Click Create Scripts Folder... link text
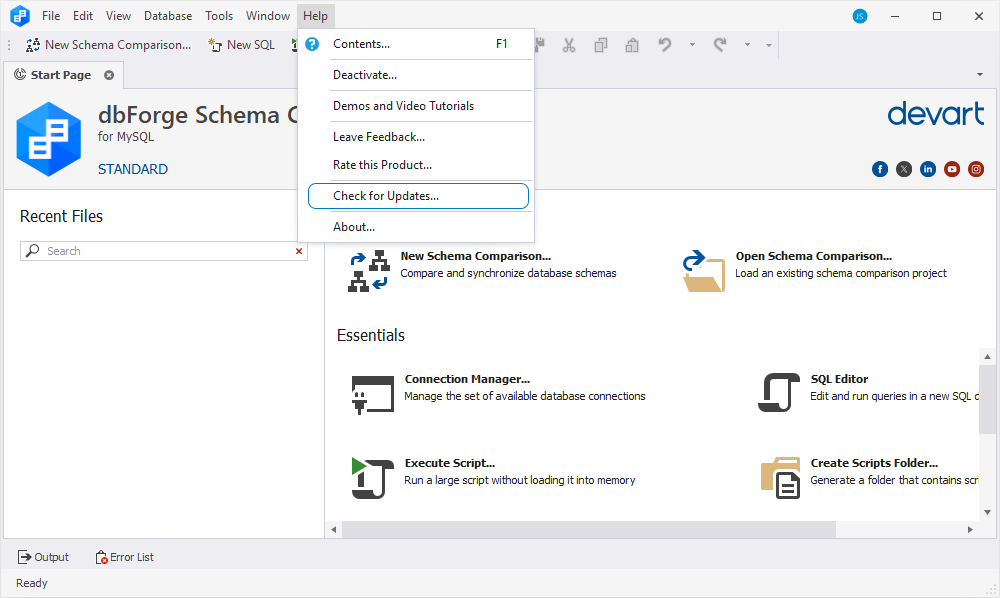Viewport: 1000px width, 598px height. [x=874, y=463]
